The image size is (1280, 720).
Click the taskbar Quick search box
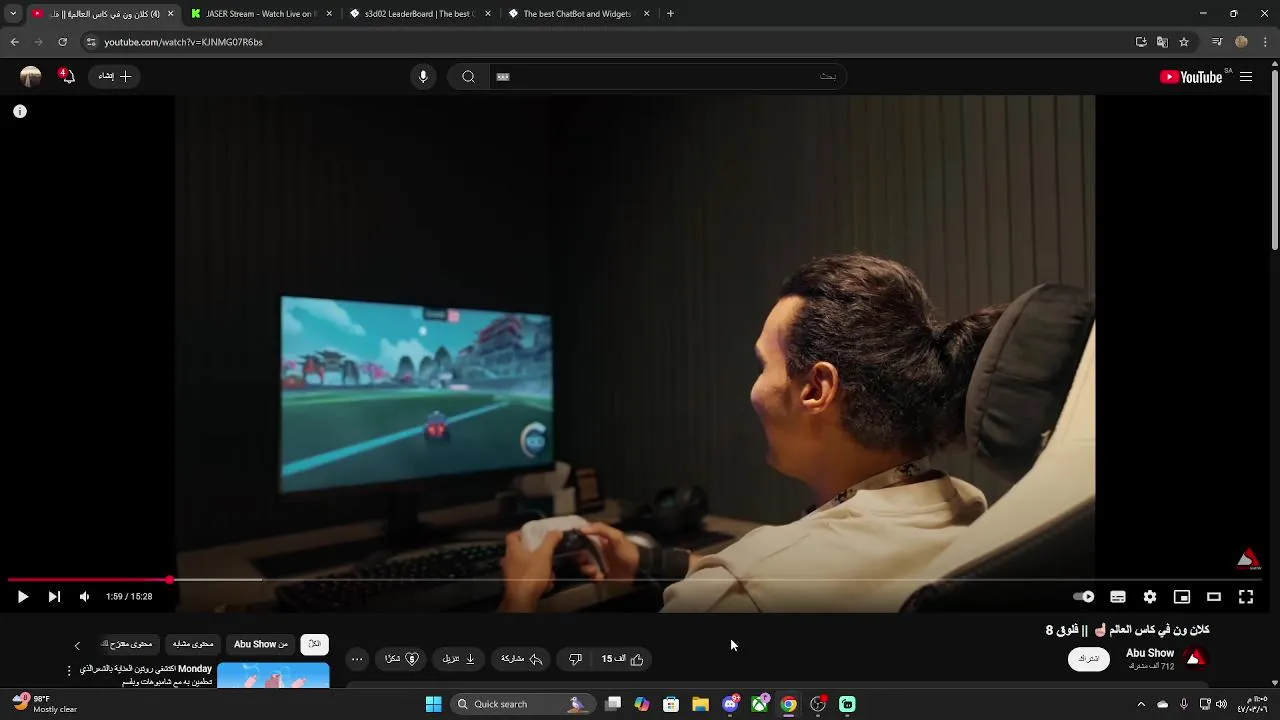tap(523, 704)
